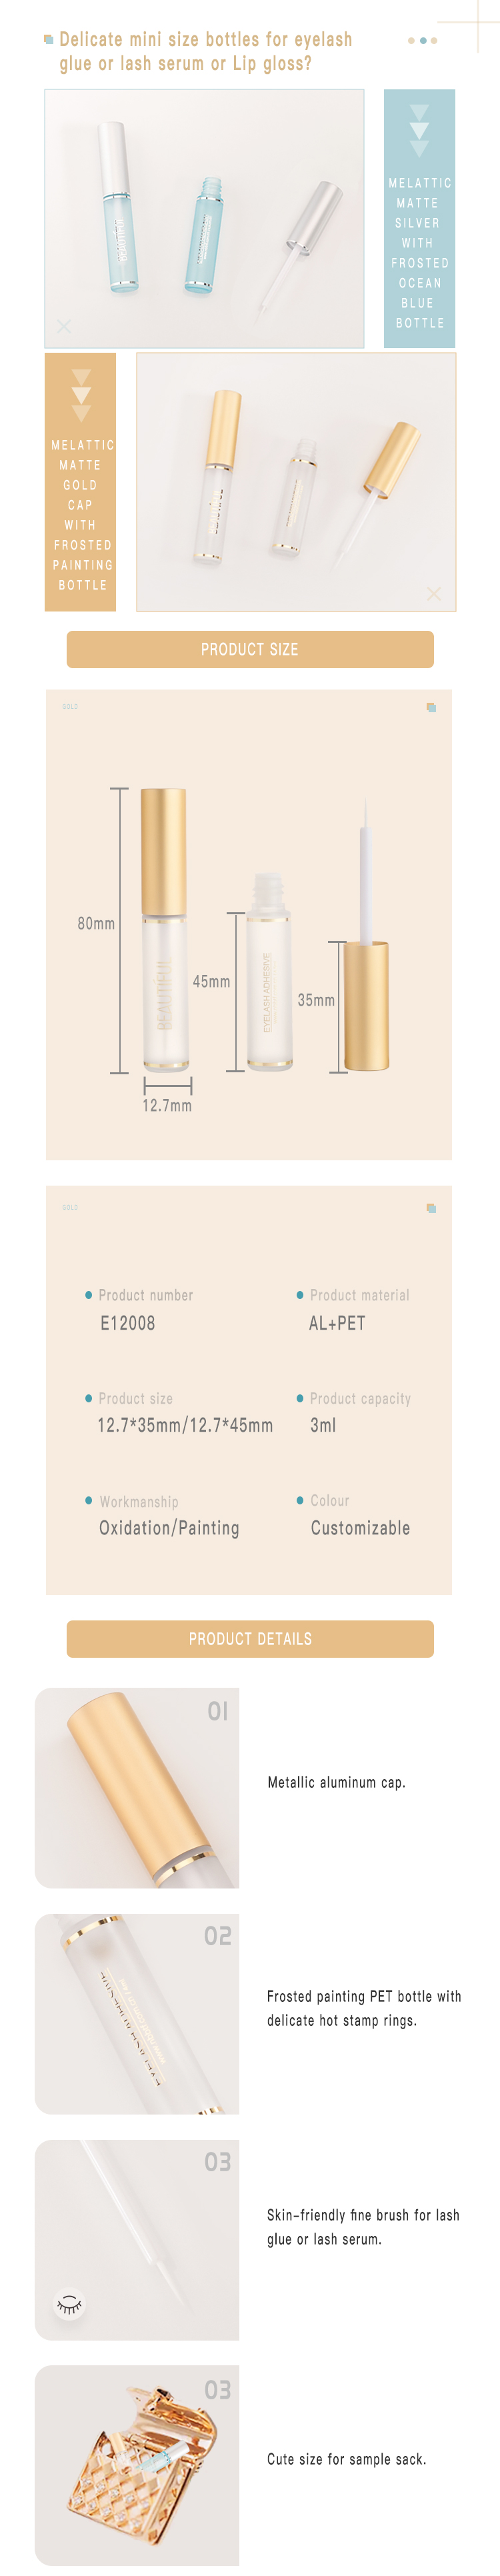The image size is (500, 2576).
Task: Click the X mark on the gold bottle photo
Action: click(x=434, y=593)
